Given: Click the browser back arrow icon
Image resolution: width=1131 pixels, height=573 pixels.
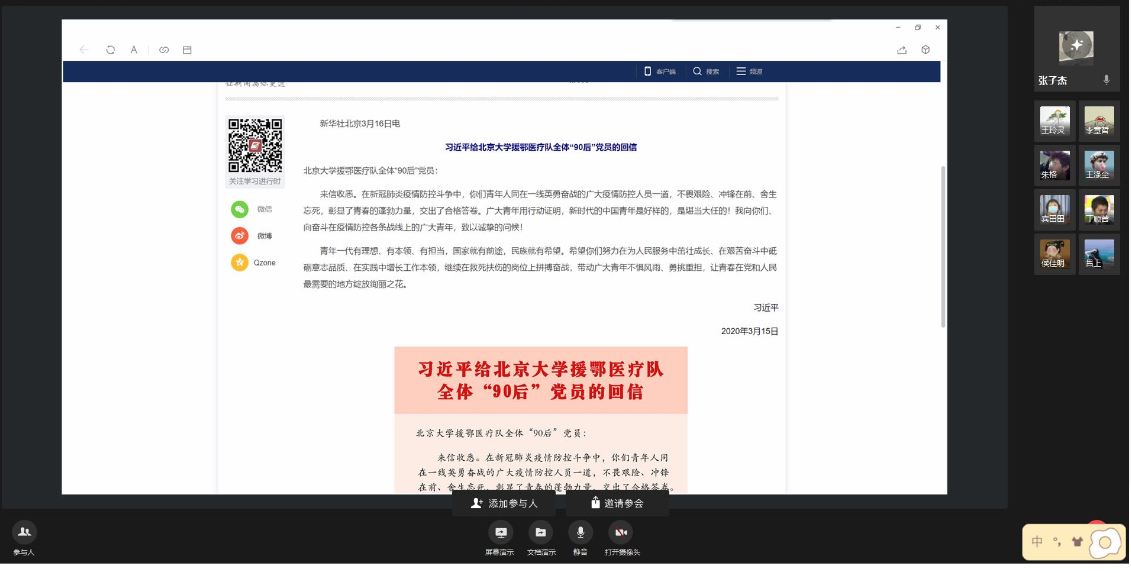Looking at the screenshot, I should (x=84, y=49).
